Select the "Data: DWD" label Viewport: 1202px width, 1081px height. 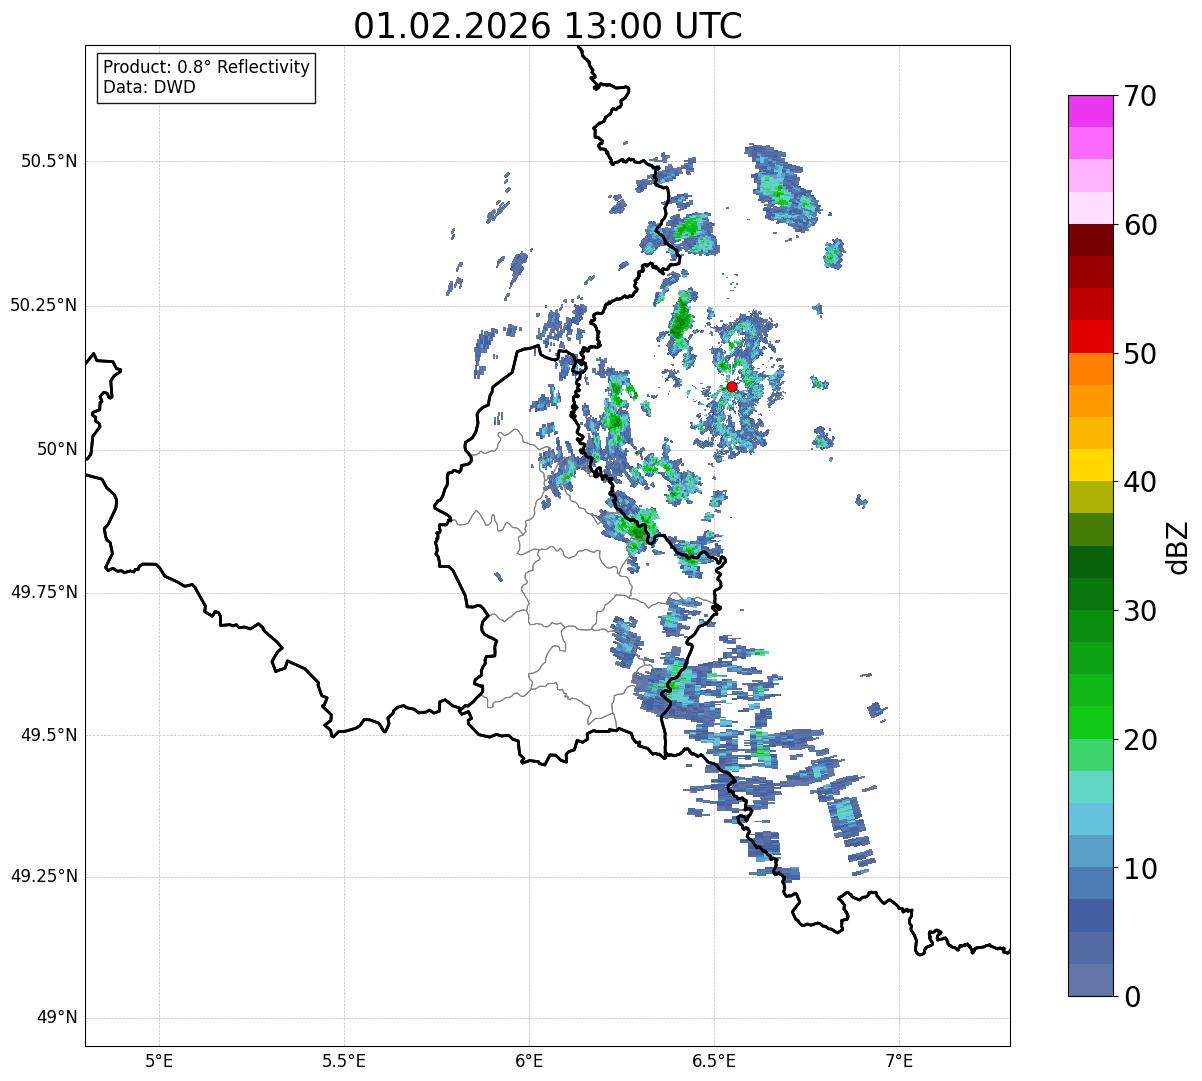(x=149, y=87)
